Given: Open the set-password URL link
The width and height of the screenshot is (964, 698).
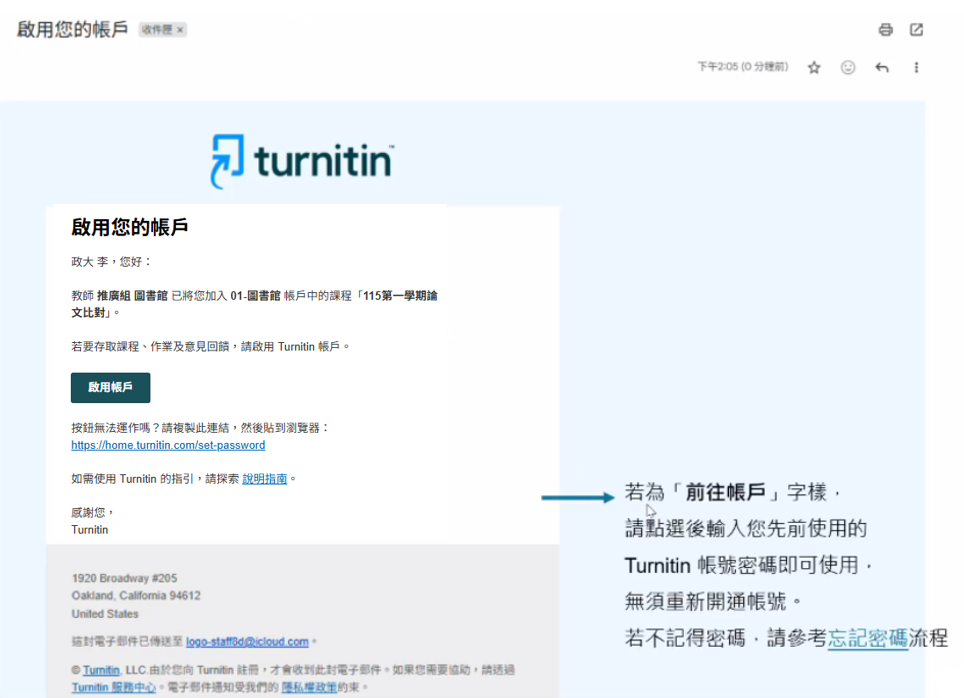Looking at the screenshot, I should 168,445.
